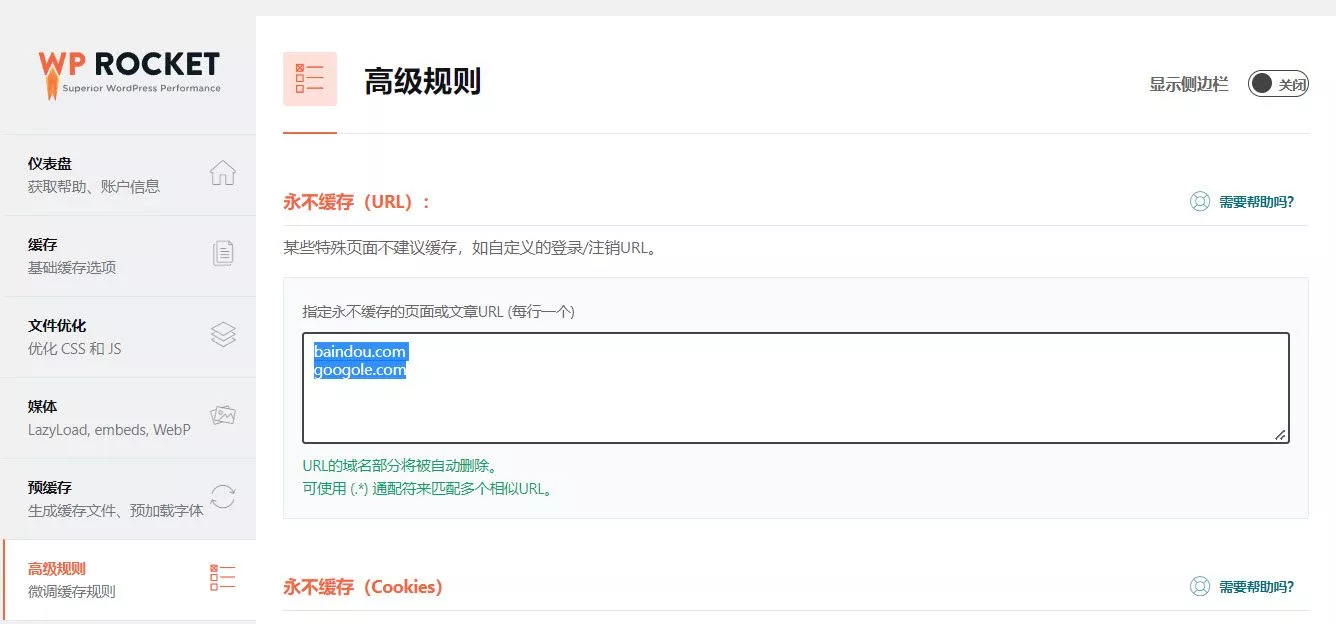
Task: Click 需要帮助吗? link for URL section
Action: click(1256, 202)
